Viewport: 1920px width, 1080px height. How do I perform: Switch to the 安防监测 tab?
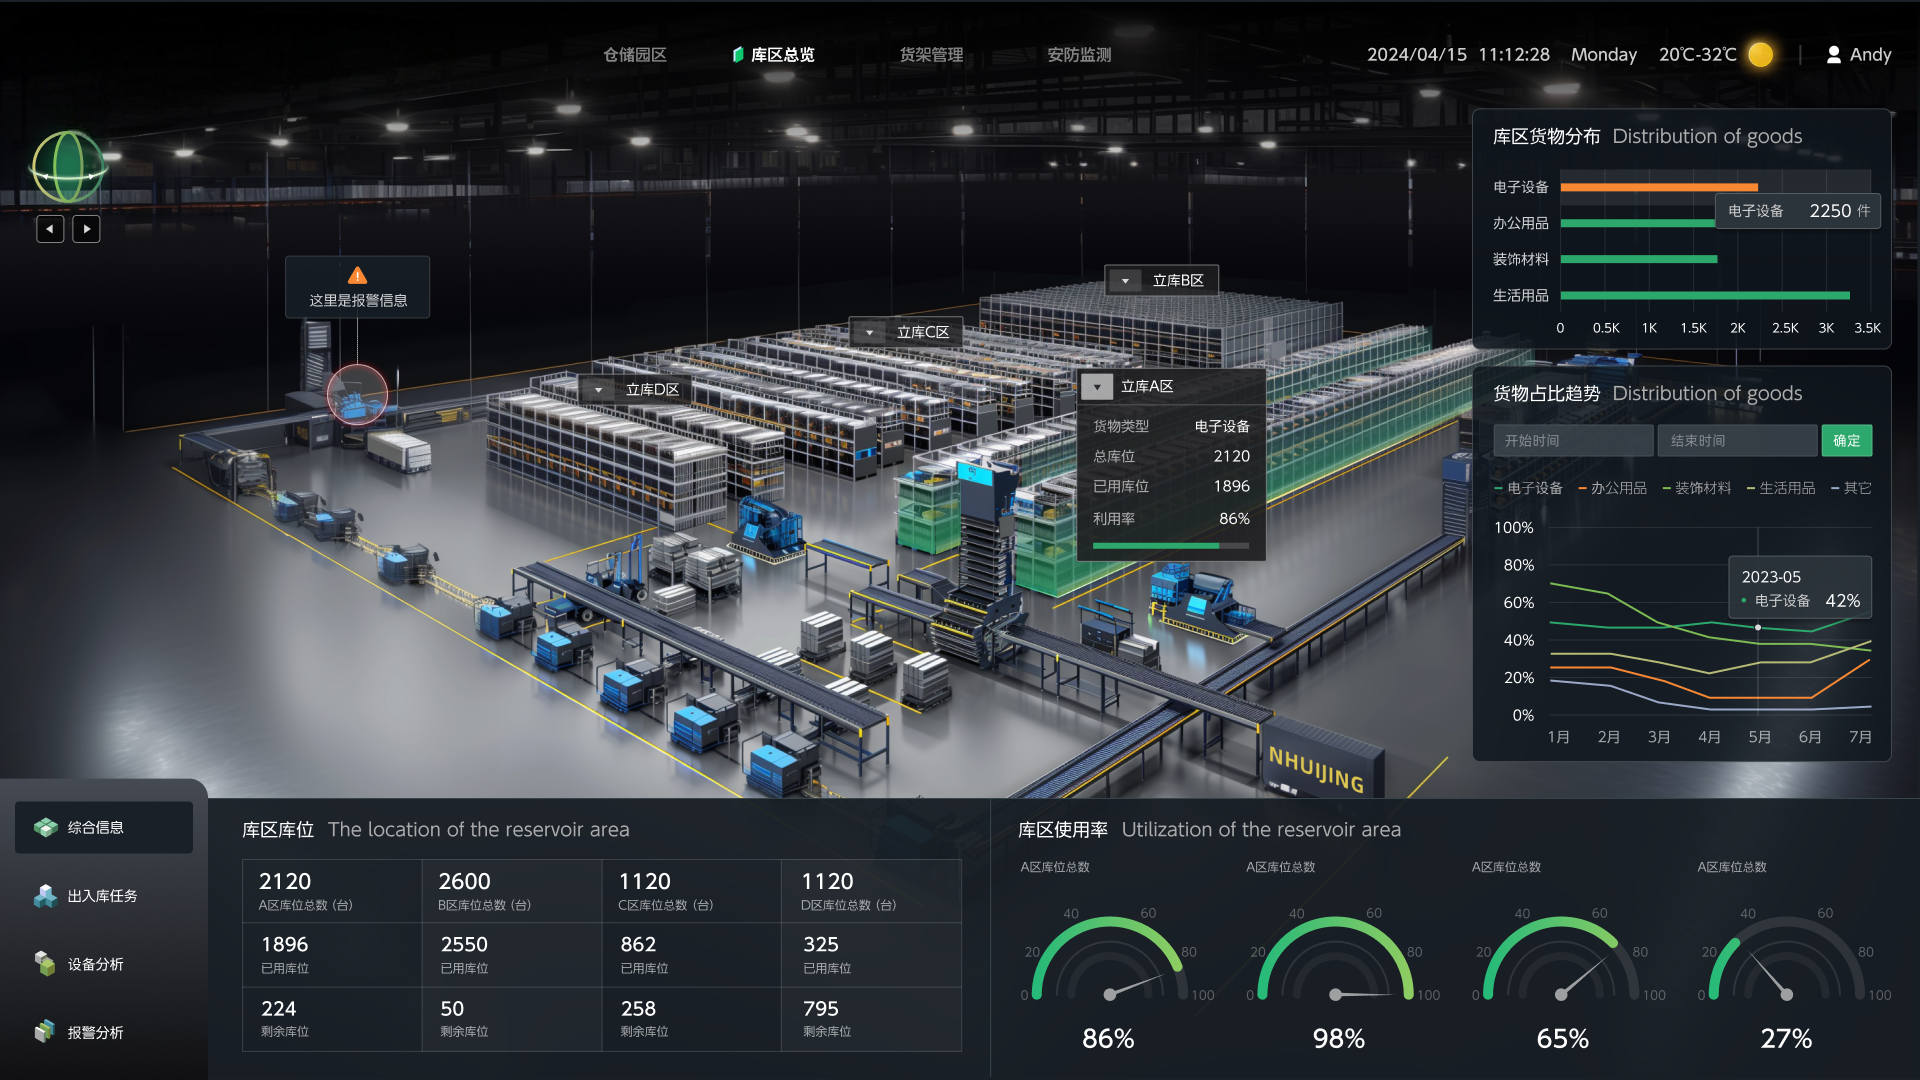(1079, 55)
